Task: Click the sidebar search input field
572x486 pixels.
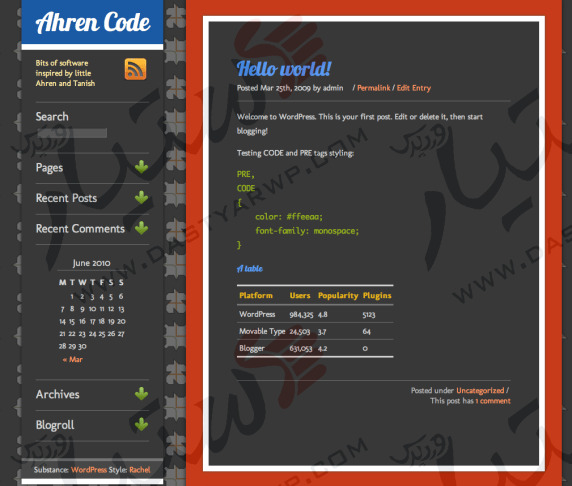Action: pos(72,133)
